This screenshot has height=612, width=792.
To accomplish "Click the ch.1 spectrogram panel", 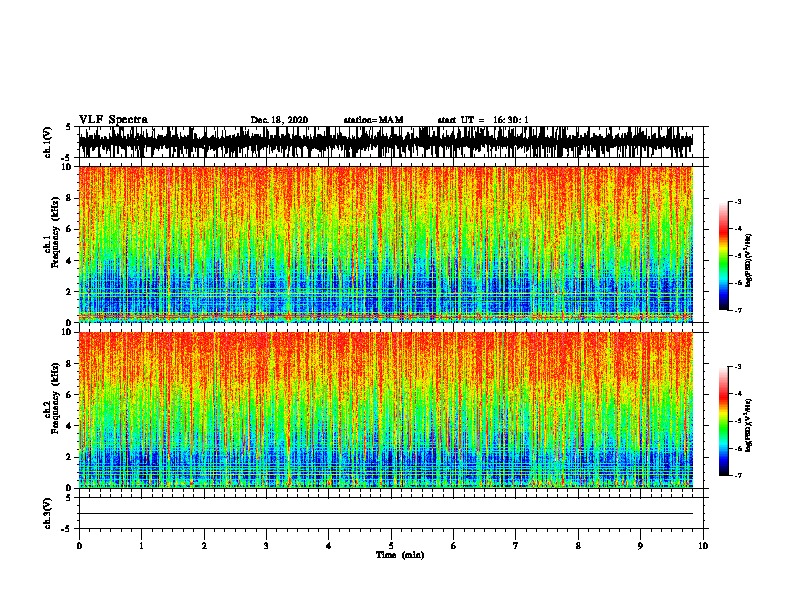I will pyautogui.click(x=386, y=244).
